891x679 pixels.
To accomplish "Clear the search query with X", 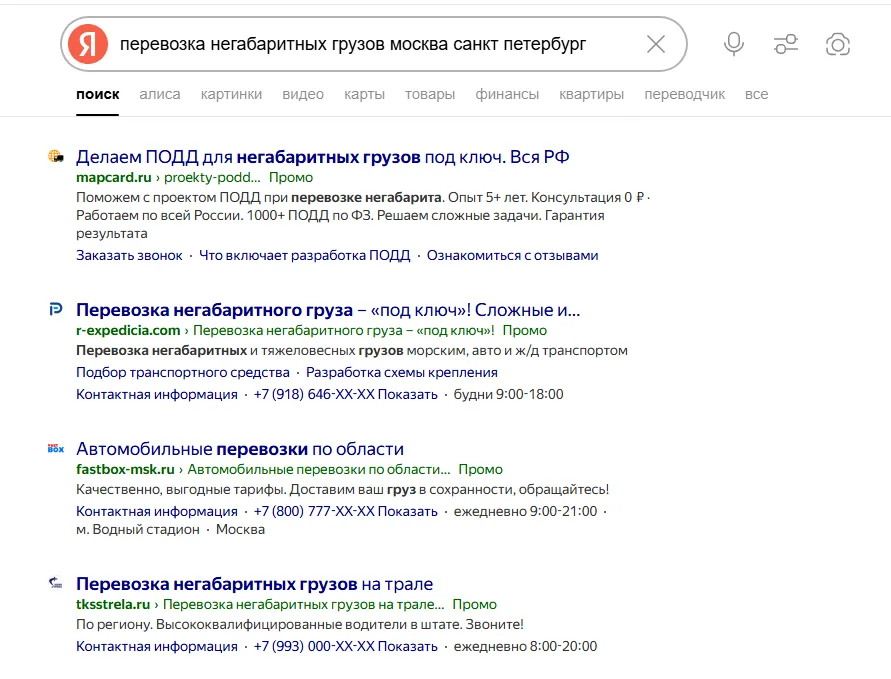I will pos(656,44).
